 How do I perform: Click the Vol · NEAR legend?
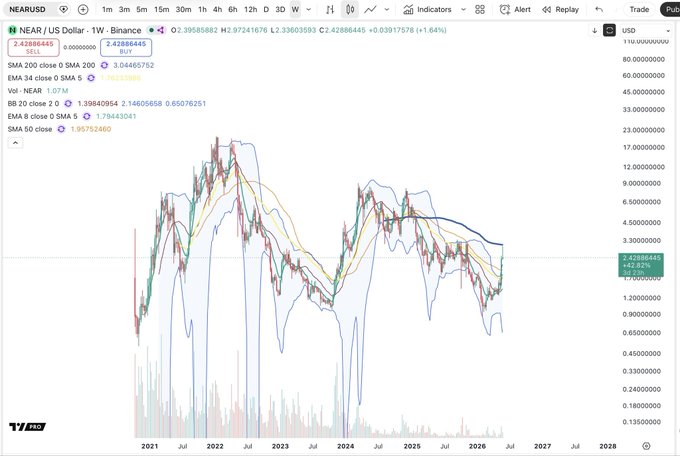click(x=25, y=91)
